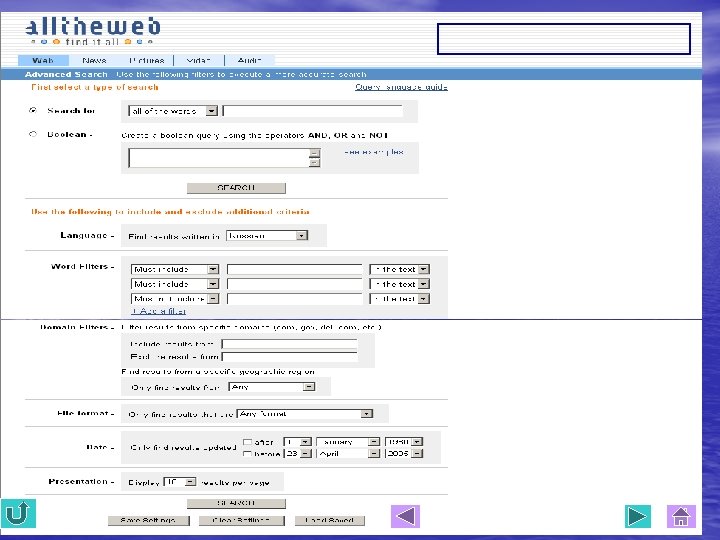
Task: Click the "Exclude results from" domain field
Action: tap(289, 357)
